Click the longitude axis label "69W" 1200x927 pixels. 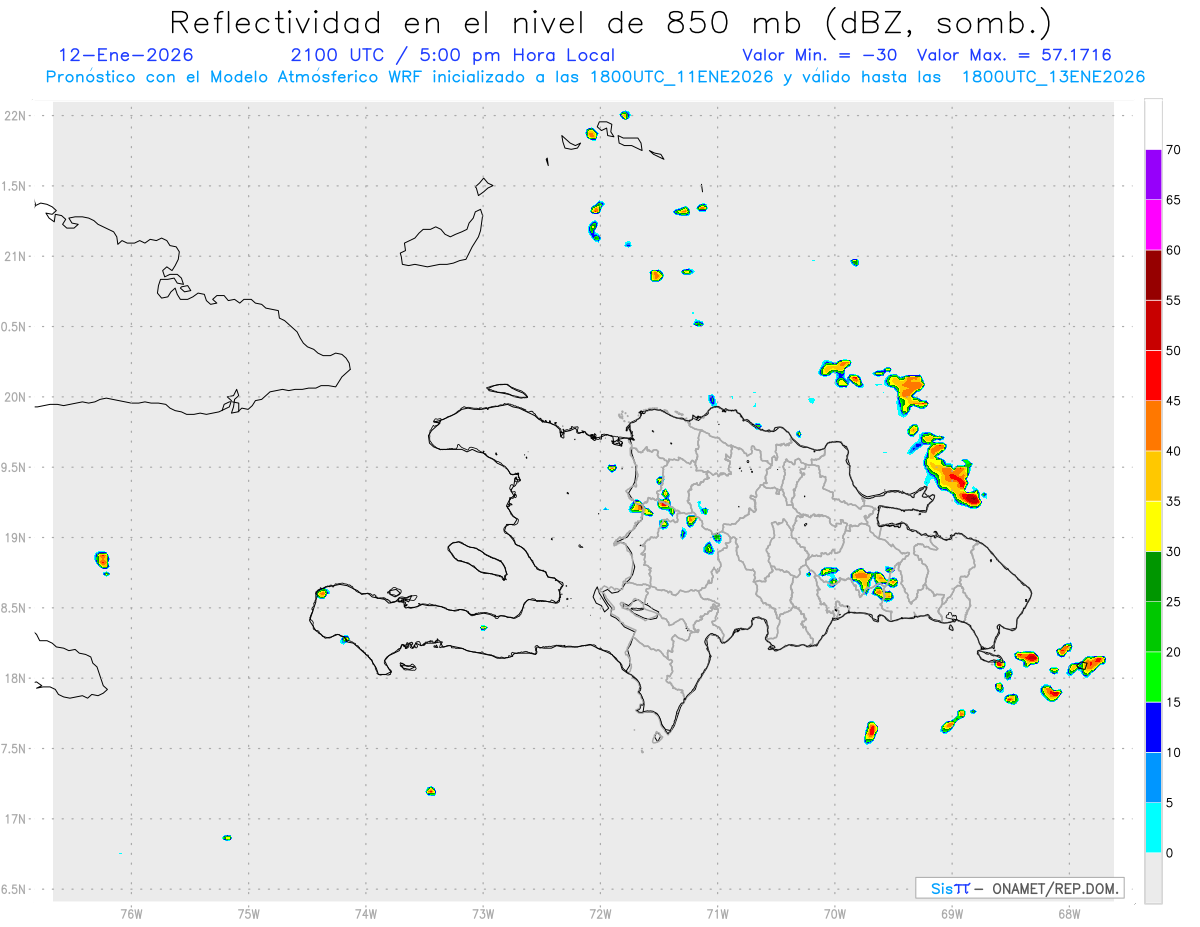[952, 913]
